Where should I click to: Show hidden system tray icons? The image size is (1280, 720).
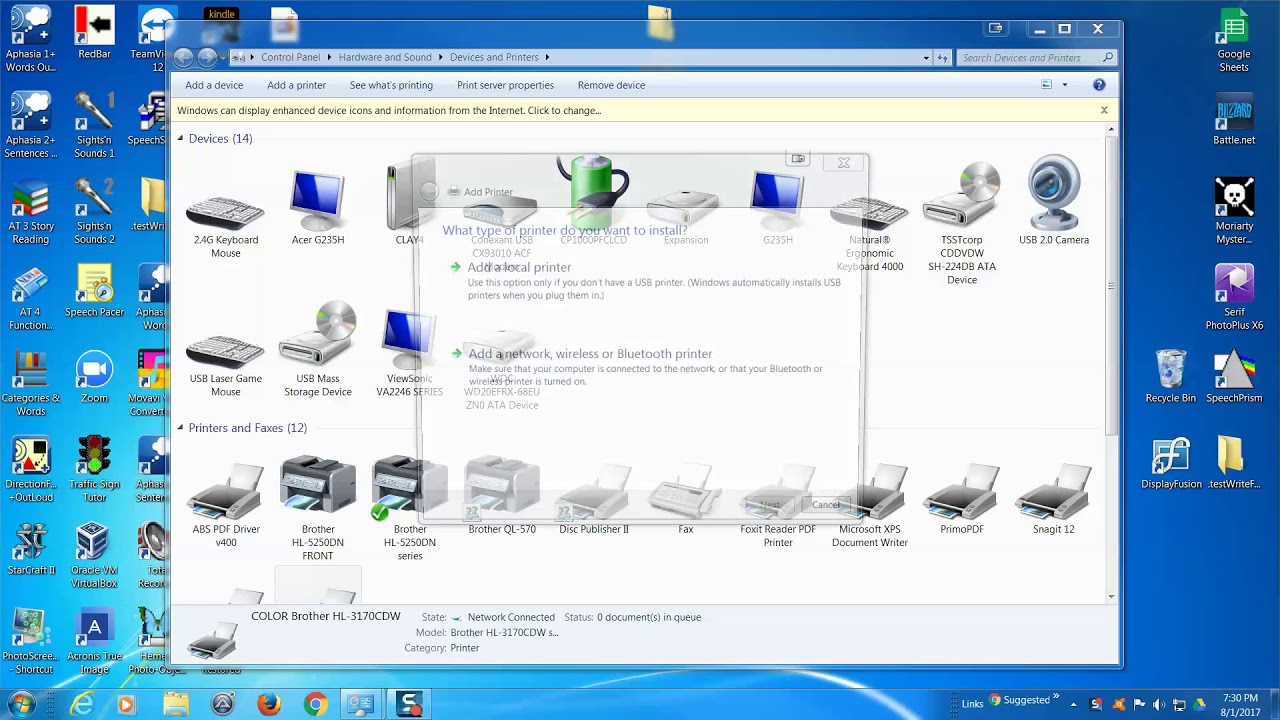pyautogui.click(x=1074, y=704)
